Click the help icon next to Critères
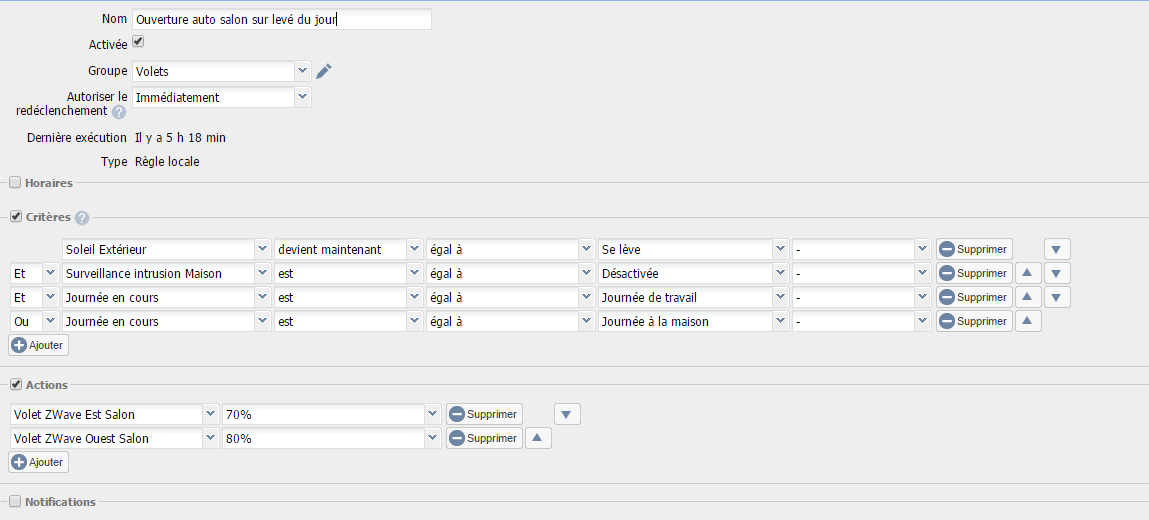The height and width of the screenshot is (520, 1149). 82,218
